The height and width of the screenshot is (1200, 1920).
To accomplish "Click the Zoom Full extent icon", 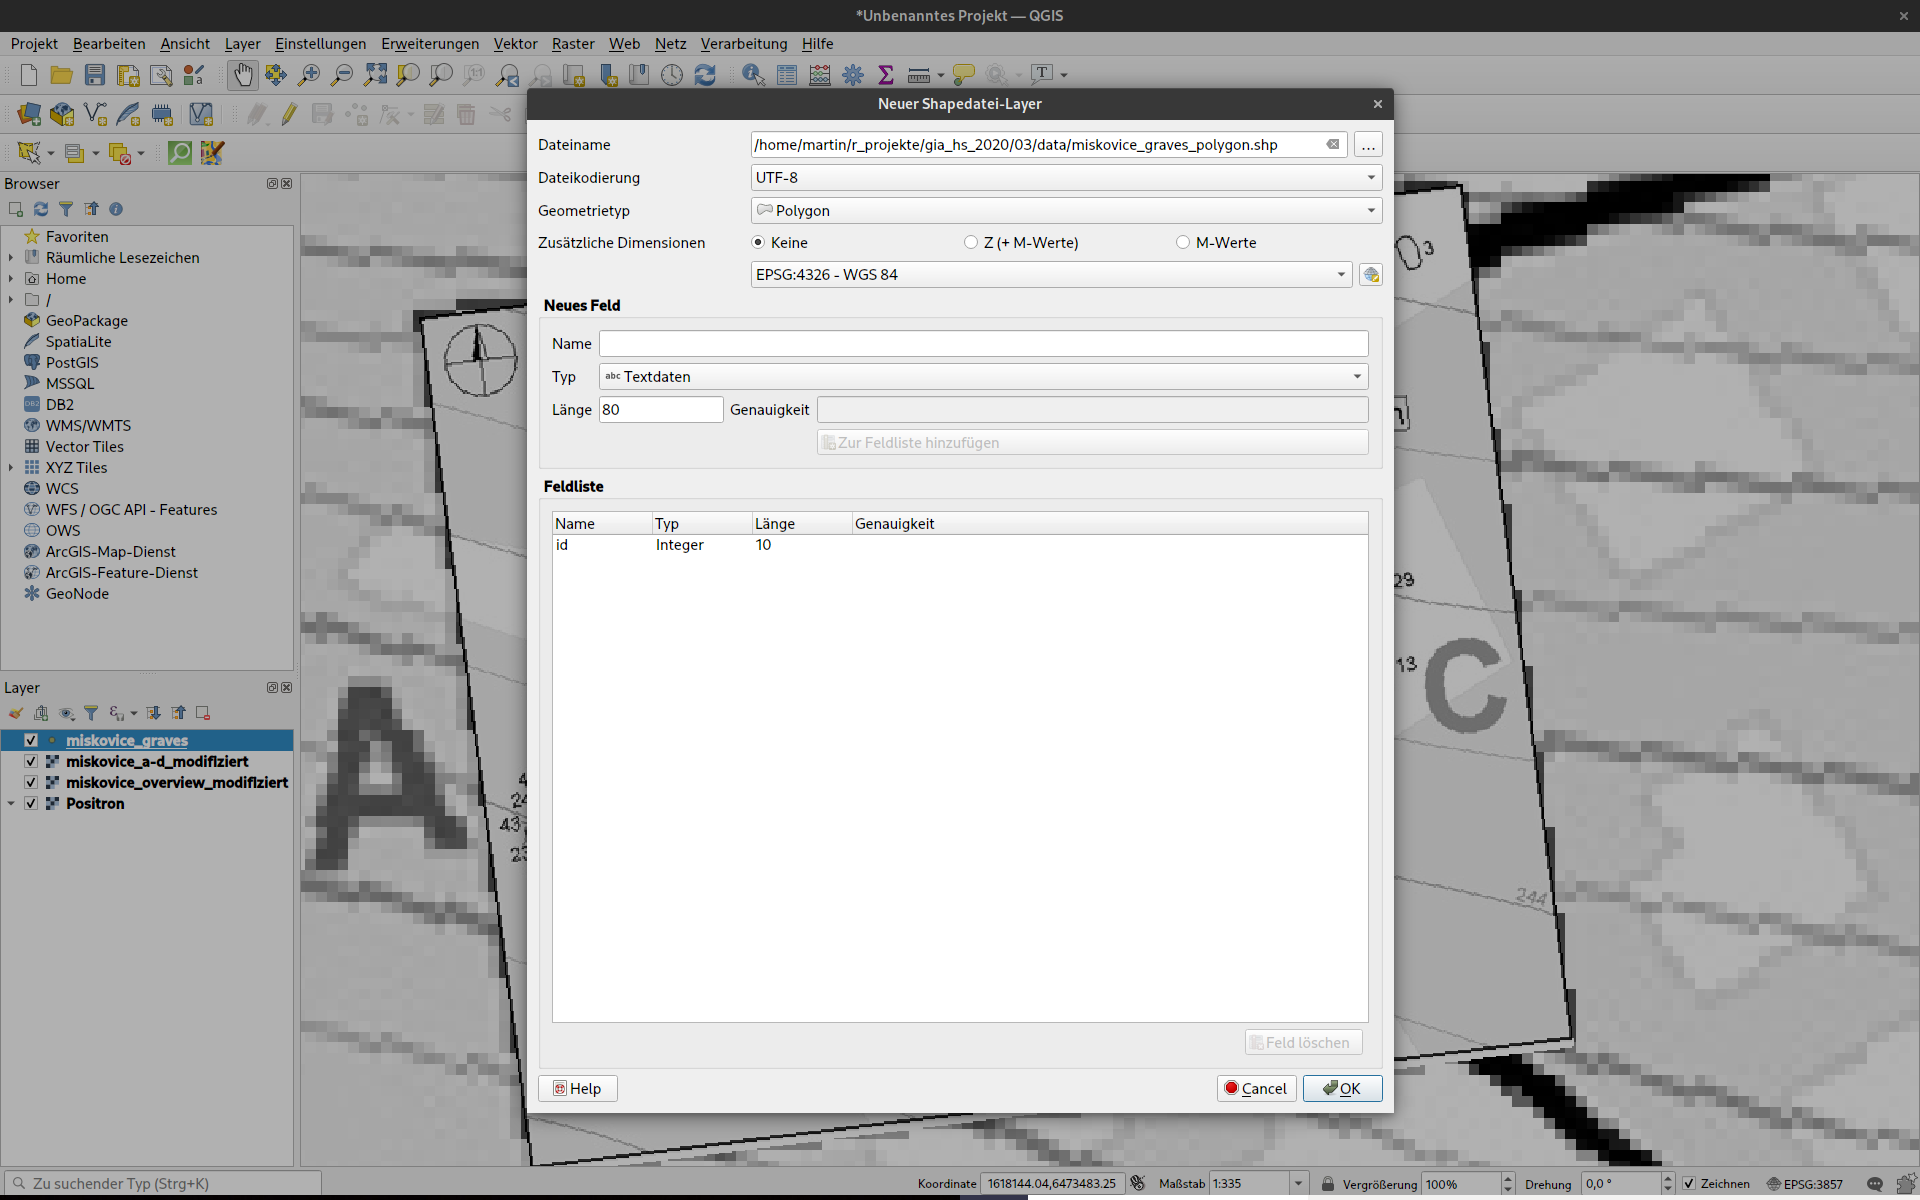I will coord(375,75).
